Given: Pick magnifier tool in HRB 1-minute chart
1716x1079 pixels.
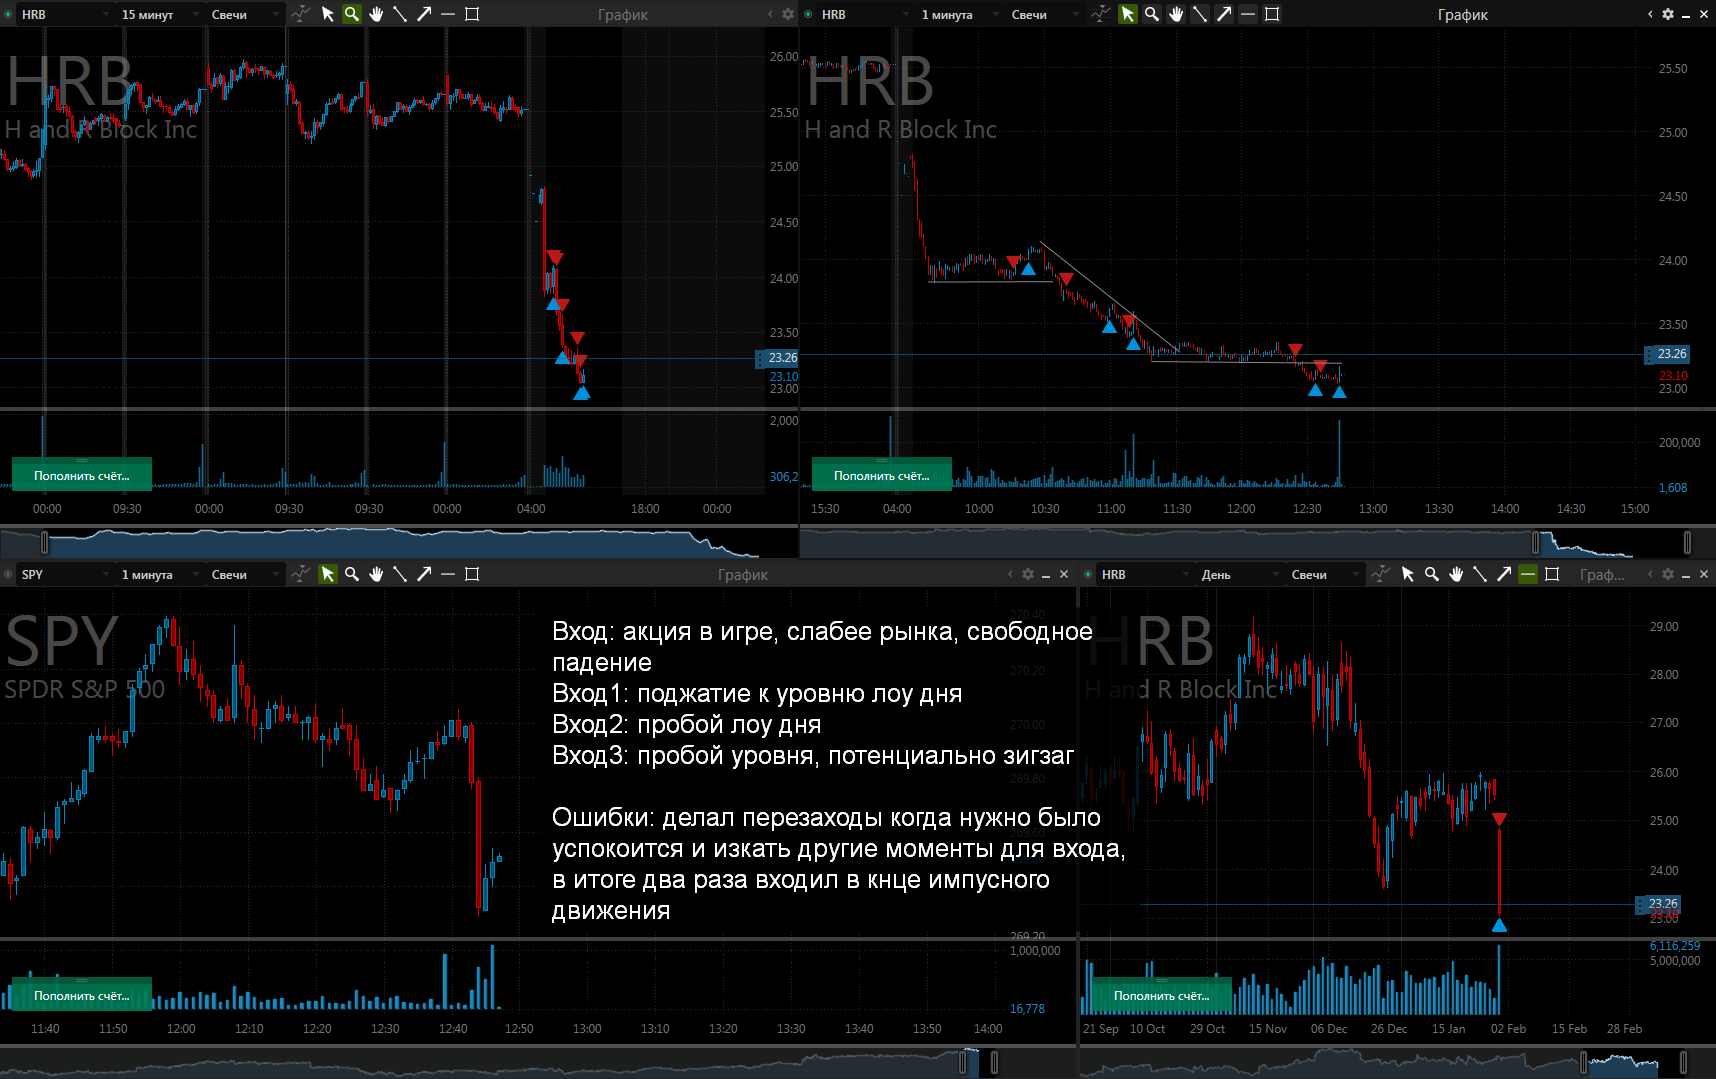Looking at the screenshot, I should pos(1151,14).
